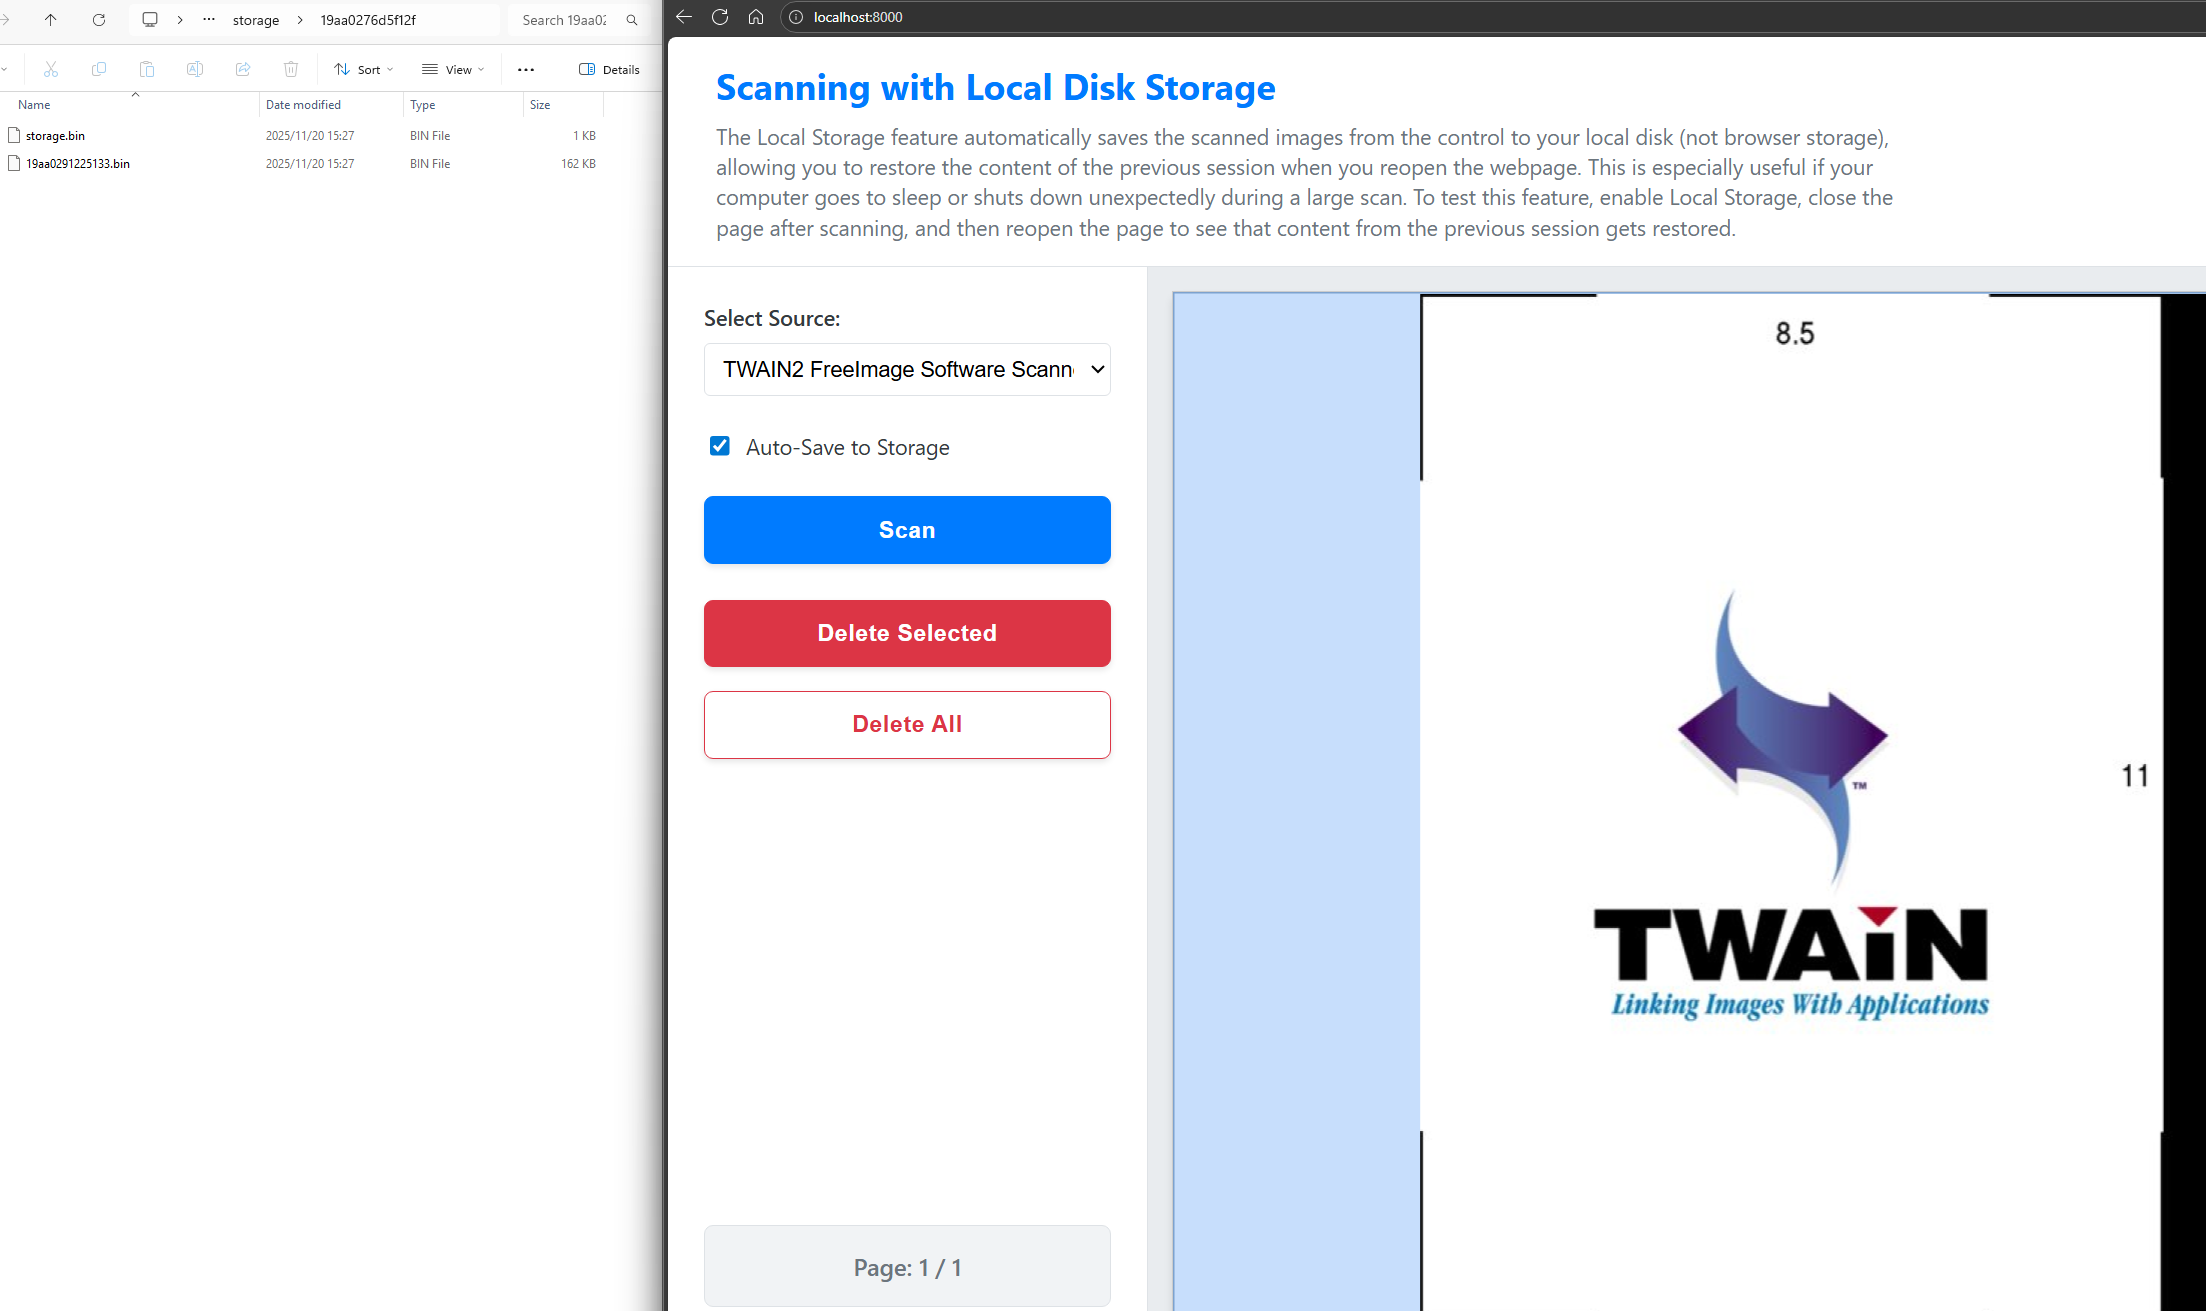Open the See more ellipsis menu
Screen dimensions: 2206x1311
point(526,68)
